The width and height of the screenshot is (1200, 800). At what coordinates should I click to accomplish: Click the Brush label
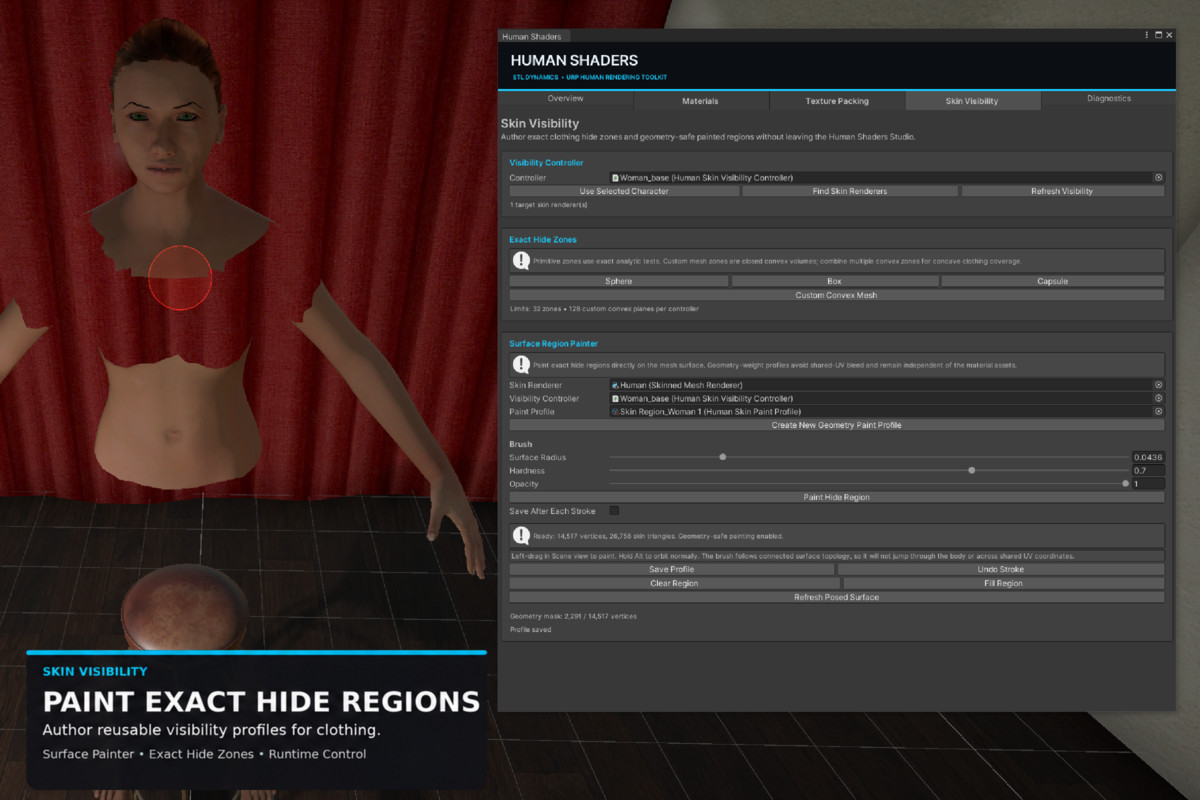coord(521,444)
